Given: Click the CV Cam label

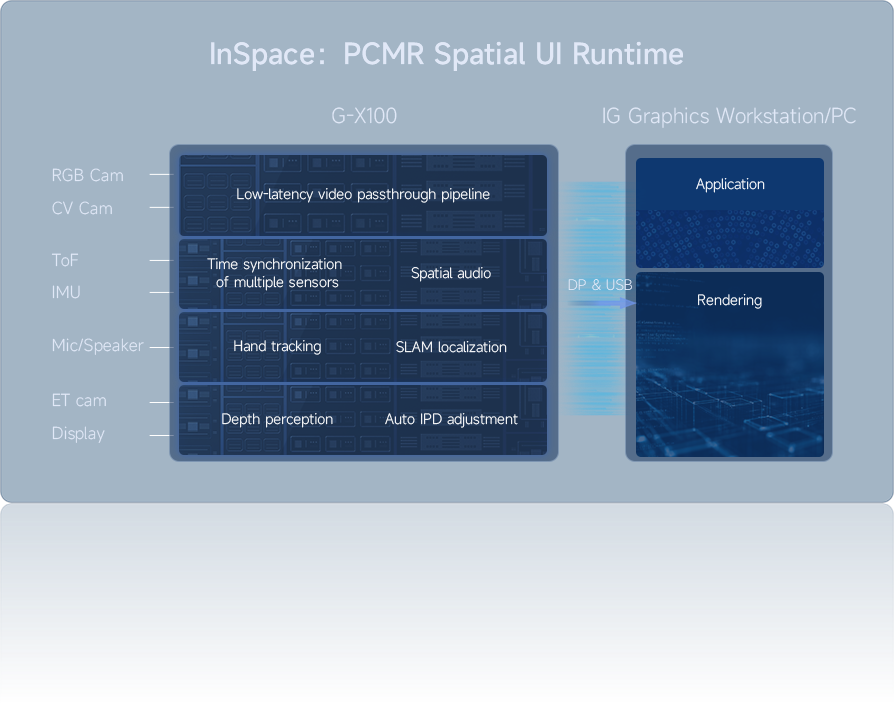Looking at the screenshot, I should pos(82,208).
